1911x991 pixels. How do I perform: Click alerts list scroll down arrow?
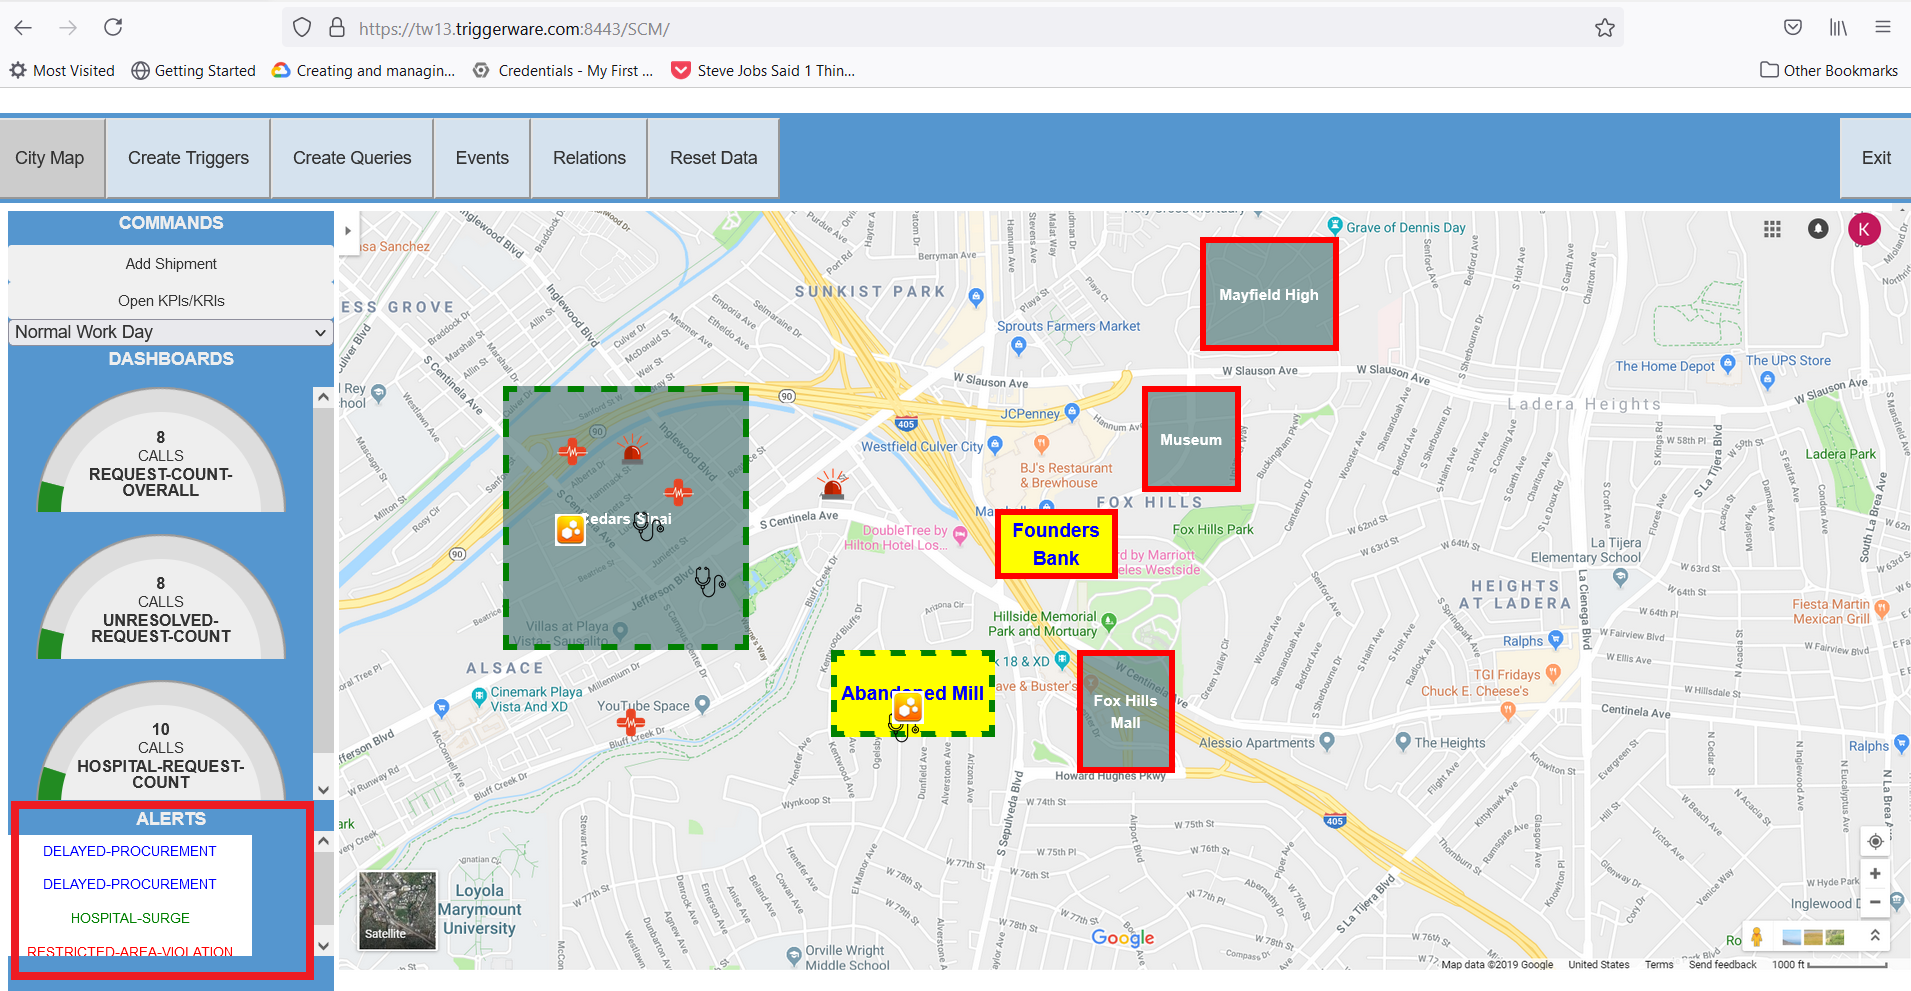coord(323,945)
